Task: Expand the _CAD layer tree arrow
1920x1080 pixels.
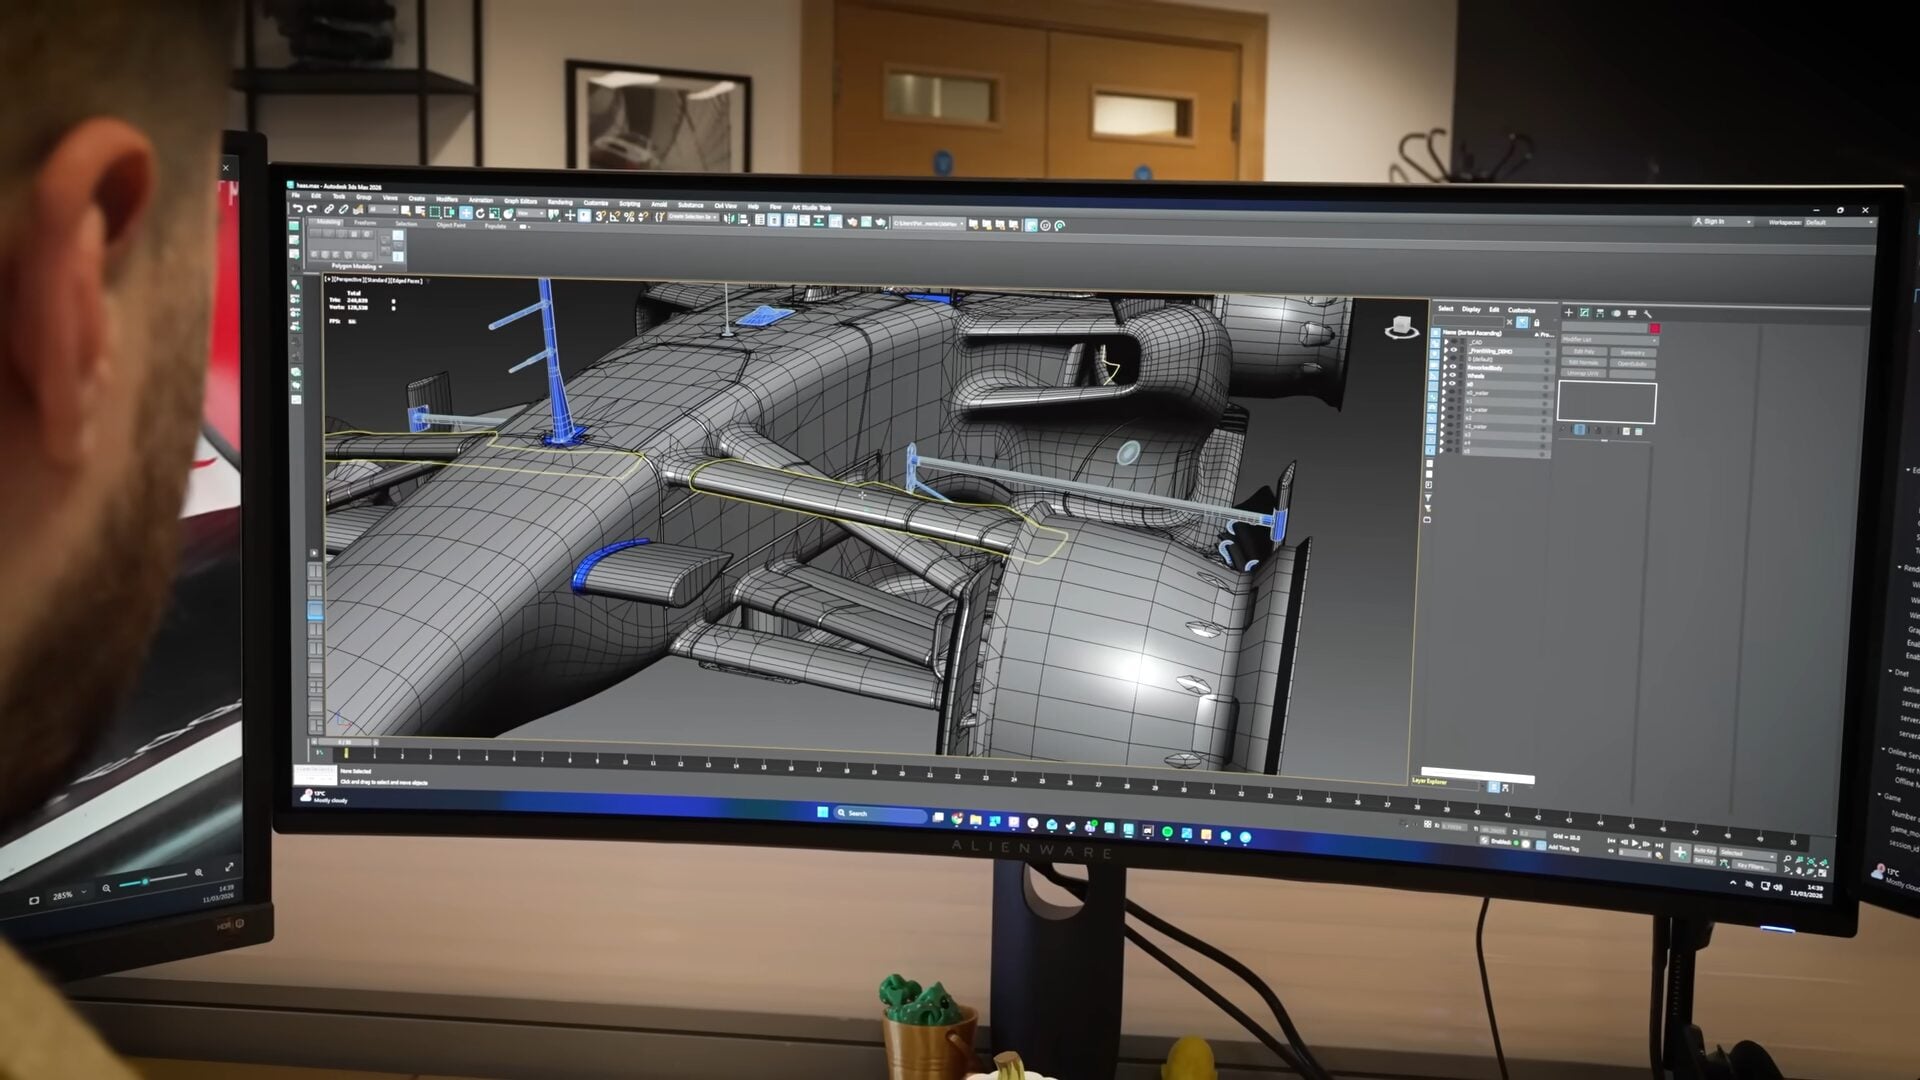Action: 1446,342
